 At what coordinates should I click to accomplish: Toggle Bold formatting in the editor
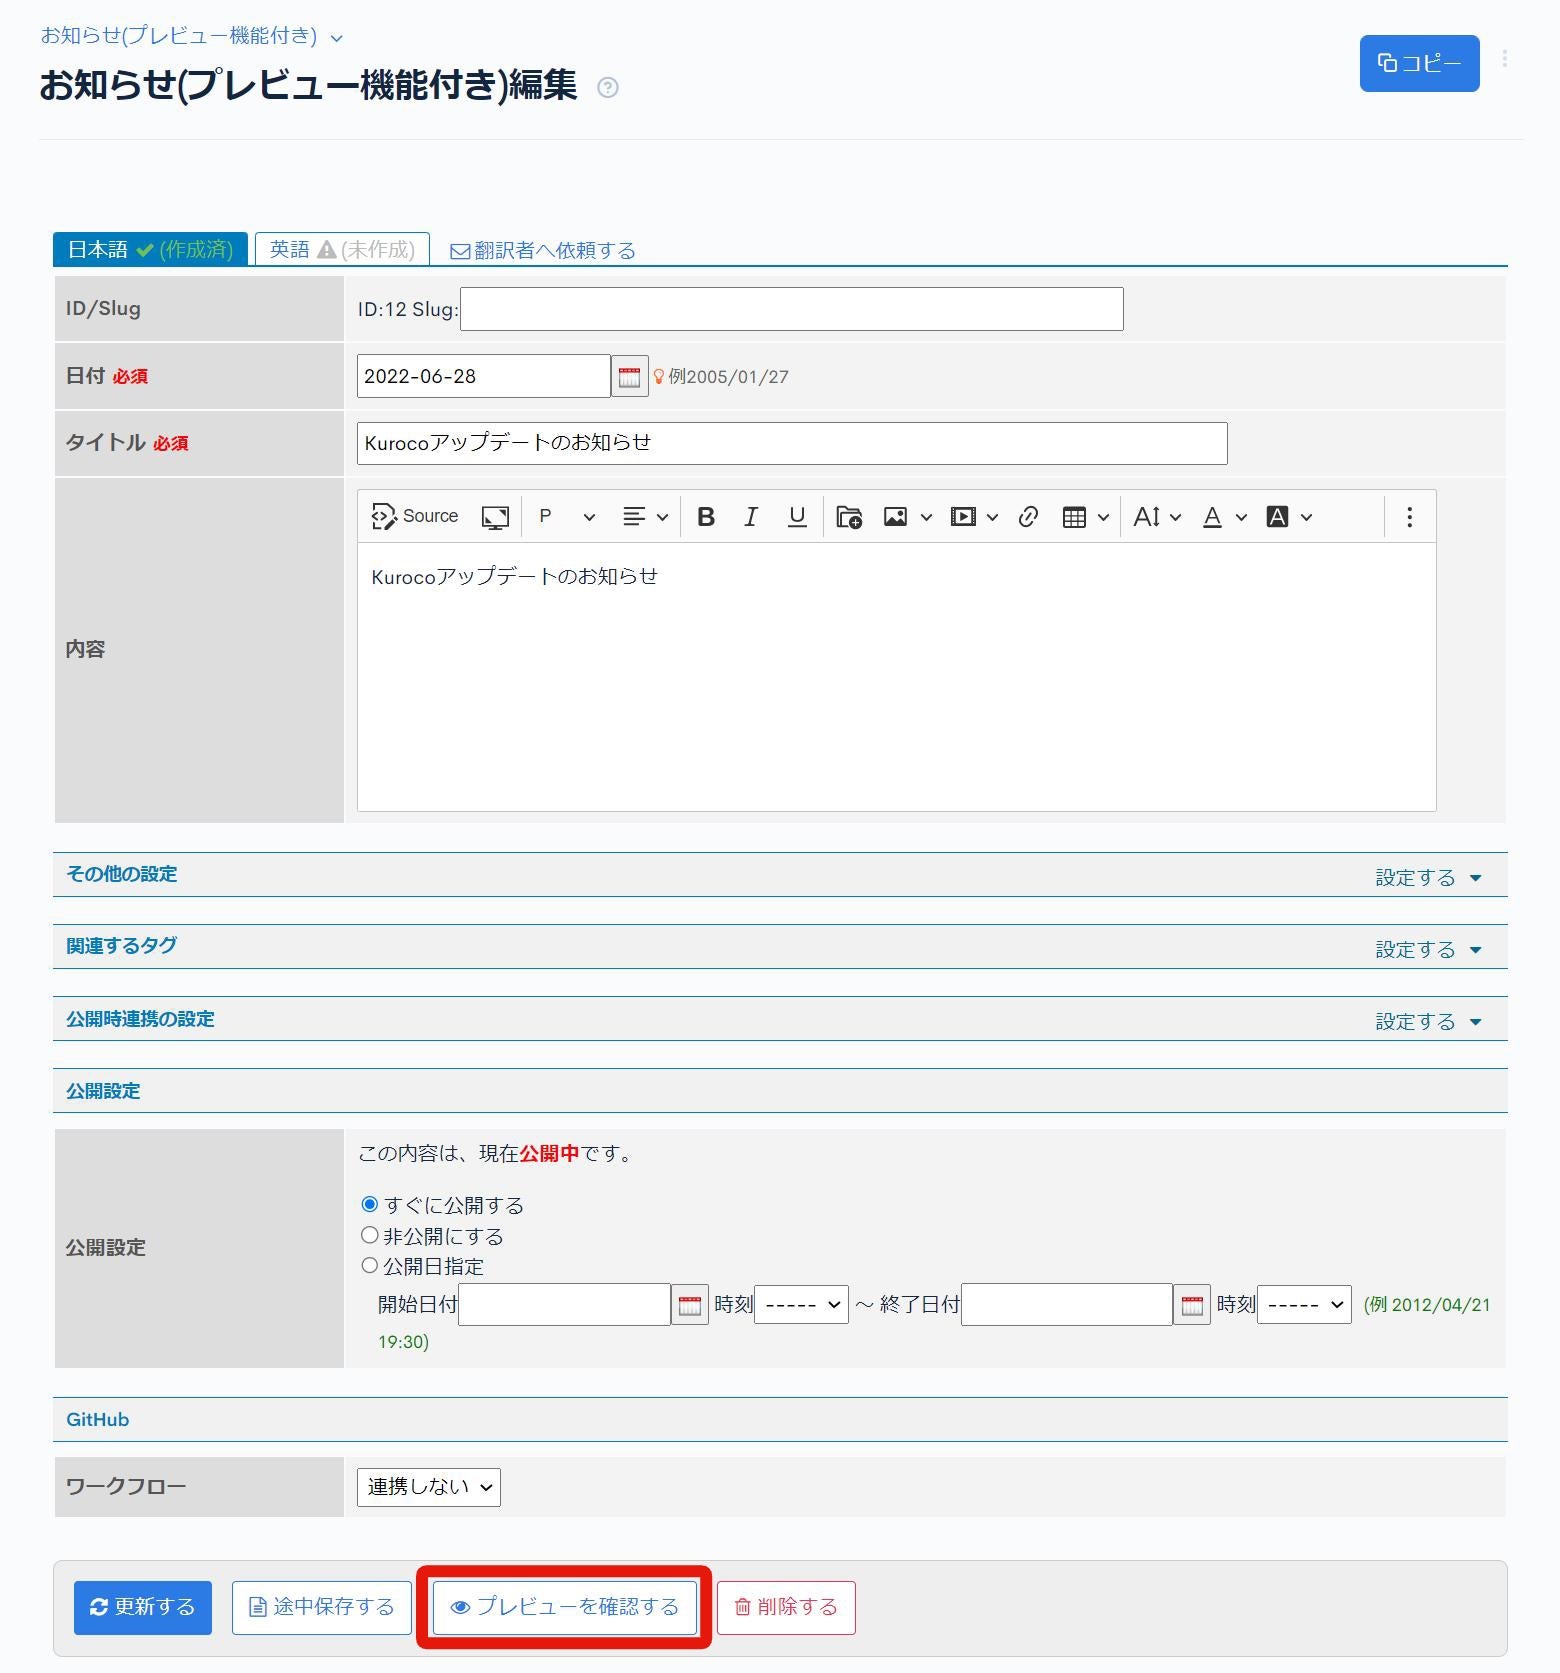(706, 517)
